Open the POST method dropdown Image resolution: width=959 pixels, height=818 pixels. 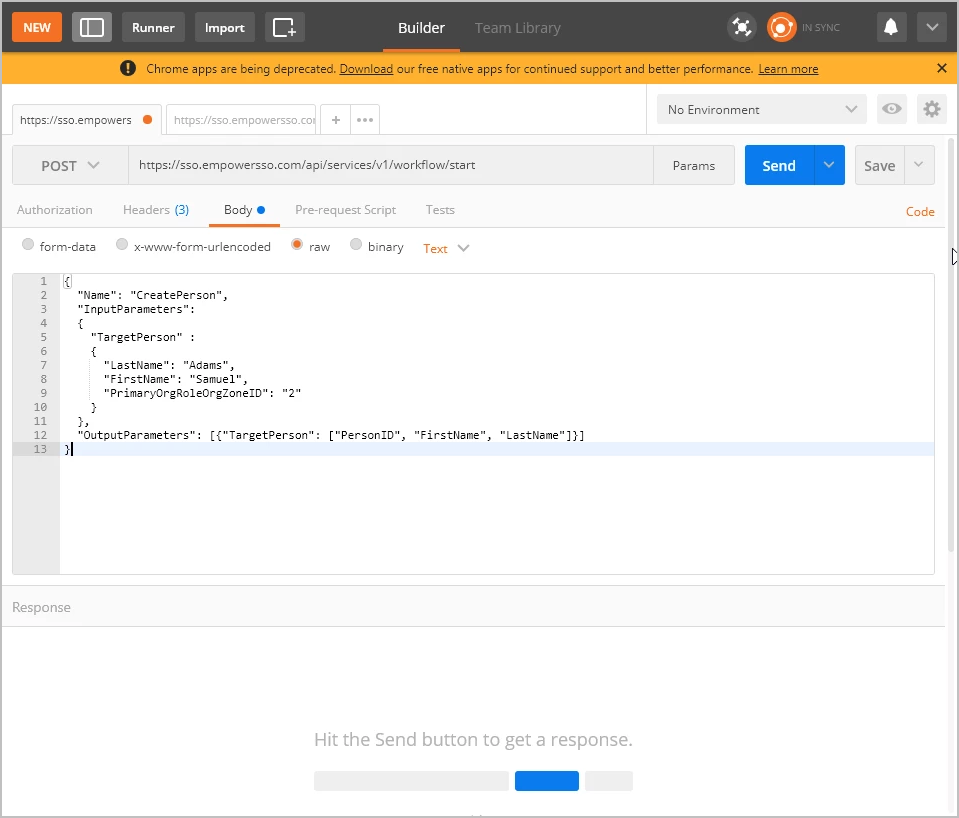[x=70, y=166]
